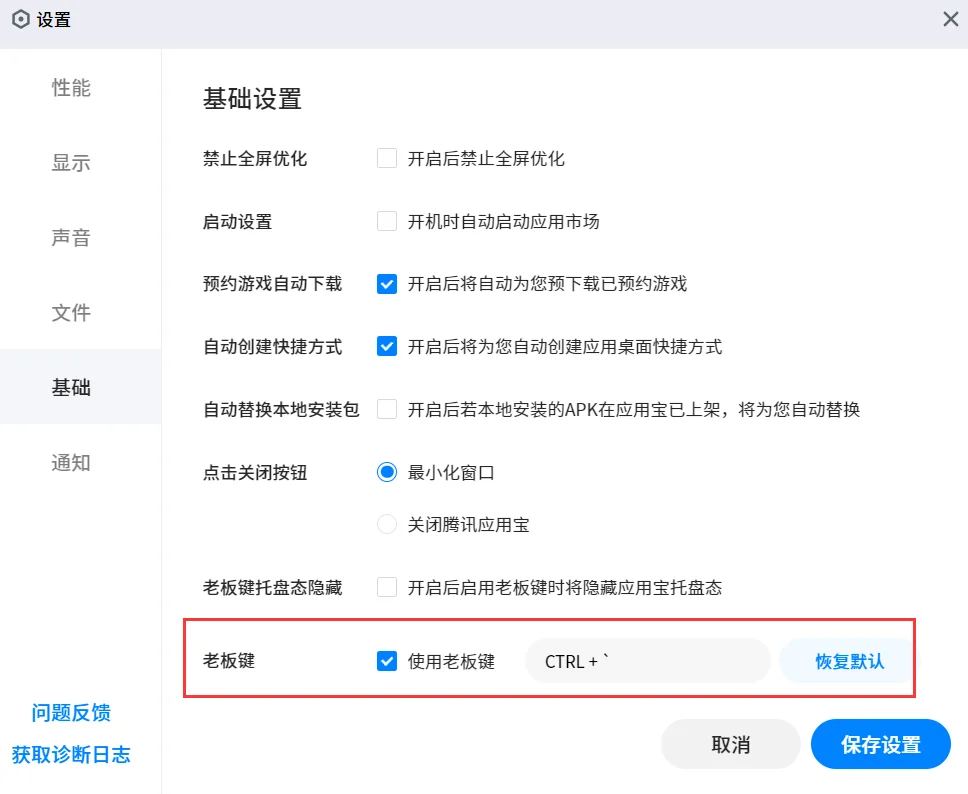Image resolution: width=968 pixels, height=794 pixels.
Task: Switch to the 显示 tab
Action: click(x=71, y=163)
